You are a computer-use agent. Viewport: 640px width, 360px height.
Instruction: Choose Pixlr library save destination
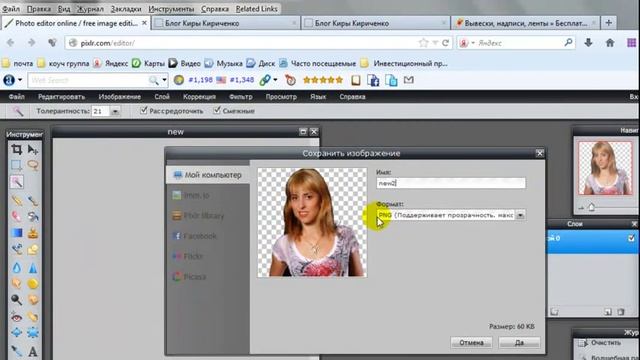click(x=198, y=216)
